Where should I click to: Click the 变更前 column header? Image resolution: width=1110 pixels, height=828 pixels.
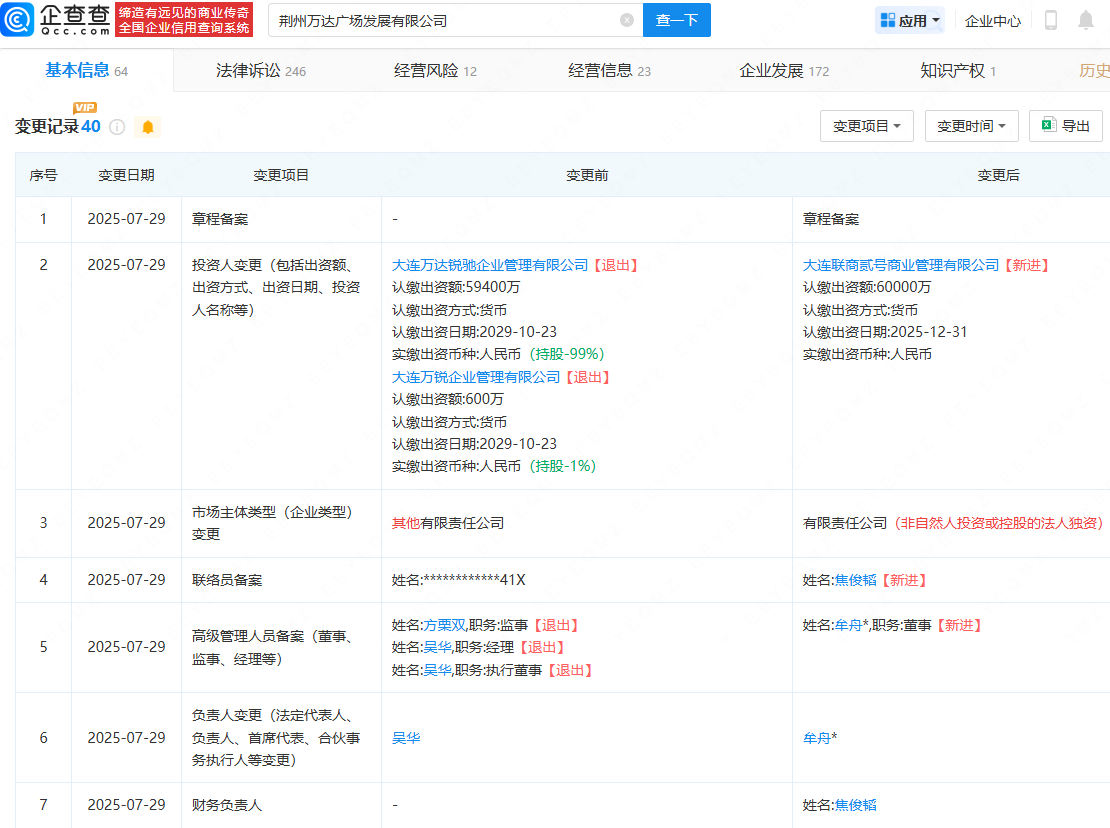tap(587, 175)
